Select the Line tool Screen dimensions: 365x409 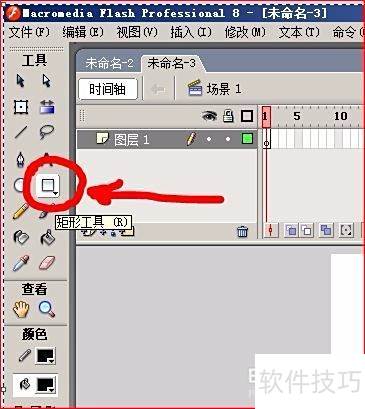21,132
